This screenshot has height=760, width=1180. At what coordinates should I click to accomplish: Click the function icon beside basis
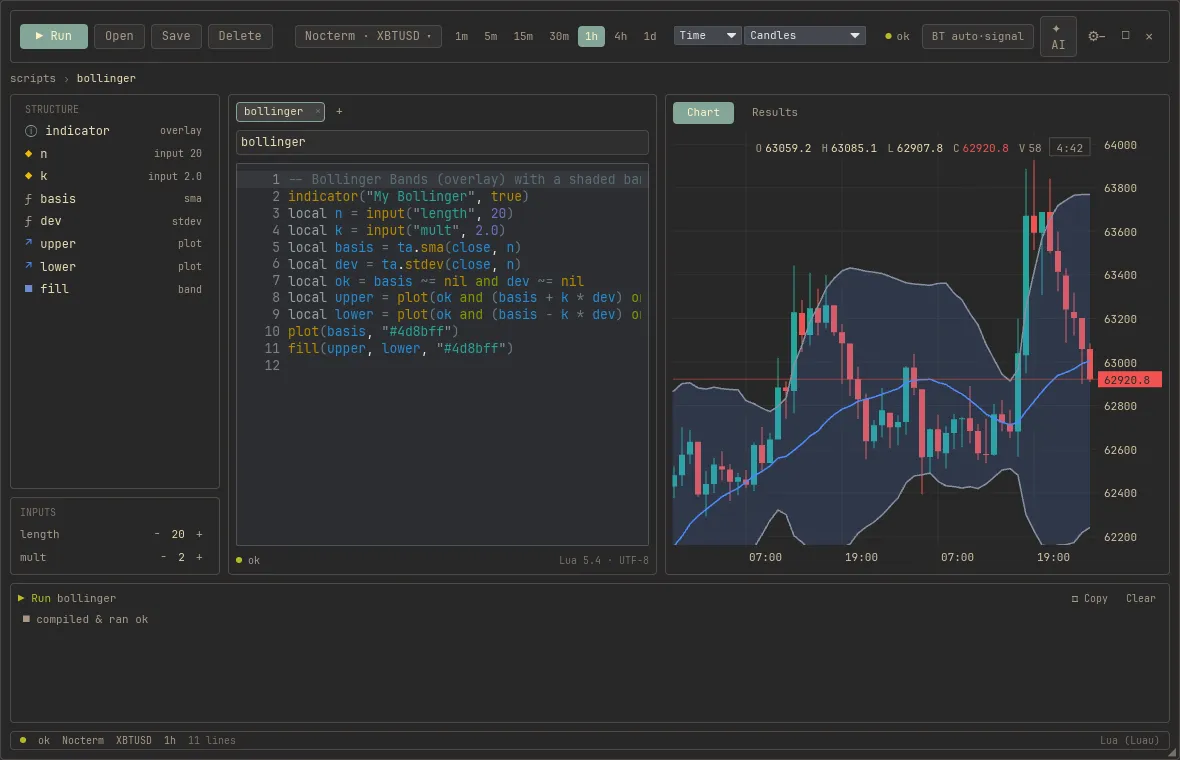pos(29,199)
